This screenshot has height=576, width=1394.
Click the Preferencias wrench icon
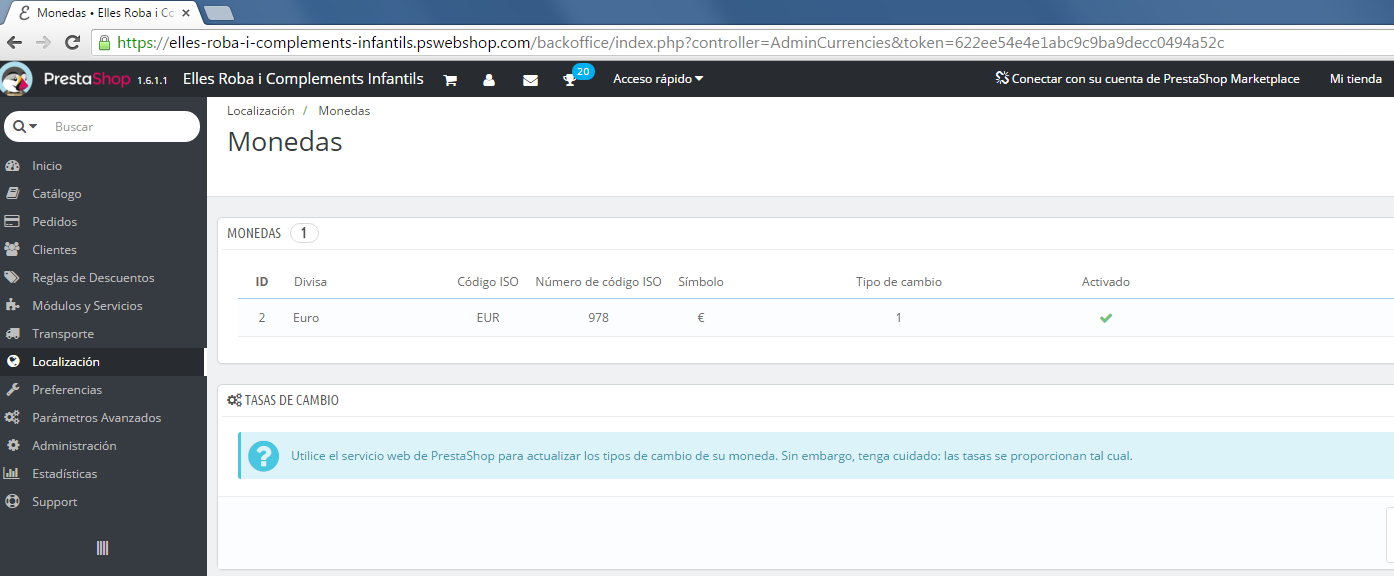pyautogui.click(x=12, y=390)
